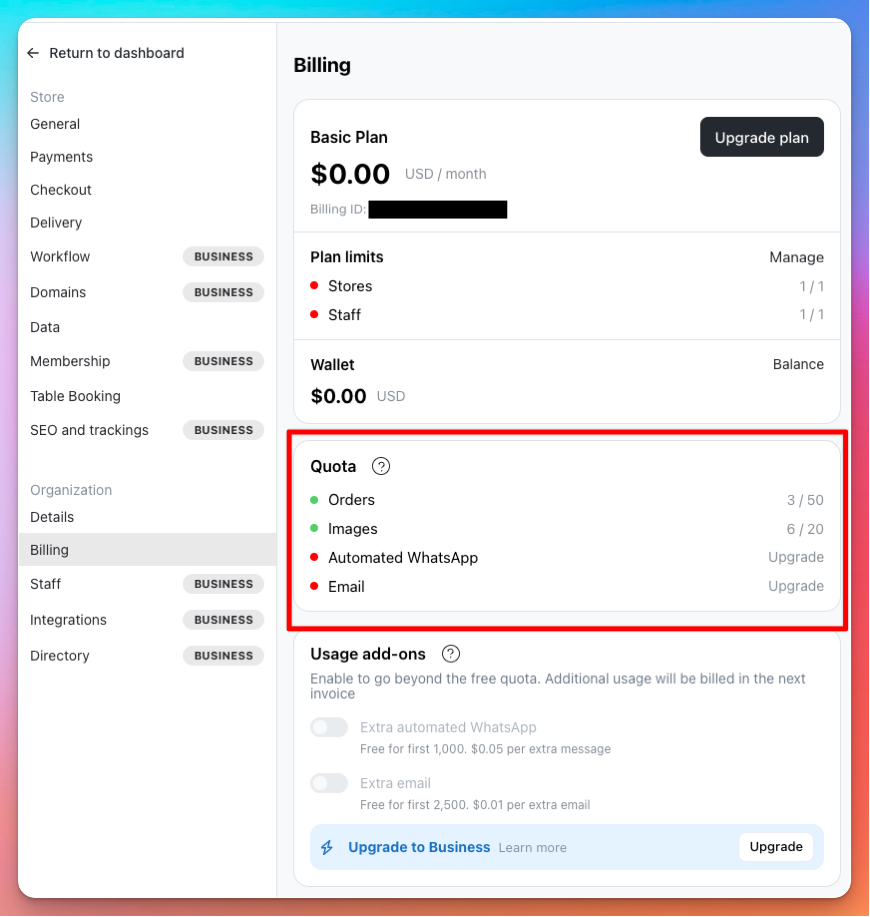Click the white Upgrade button in banner

coord(776,847)
